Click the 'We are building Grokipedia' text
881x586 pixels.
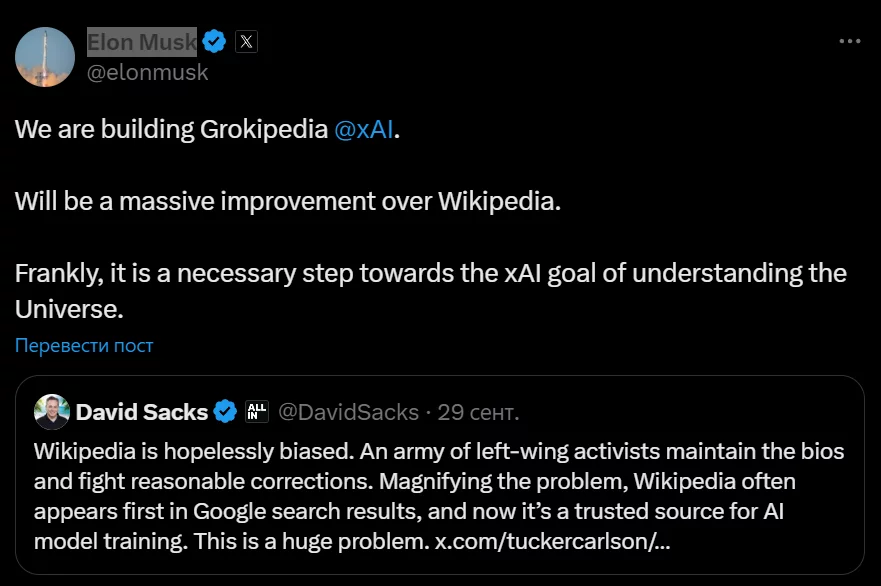click(x=171, y=130)
